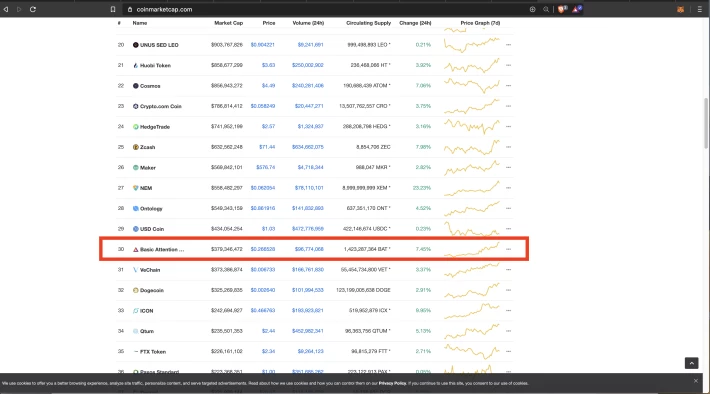This screenshot has width=710, height=394.
Task: Open Brave Shields lion icon
Action: (x=562, y=9)
